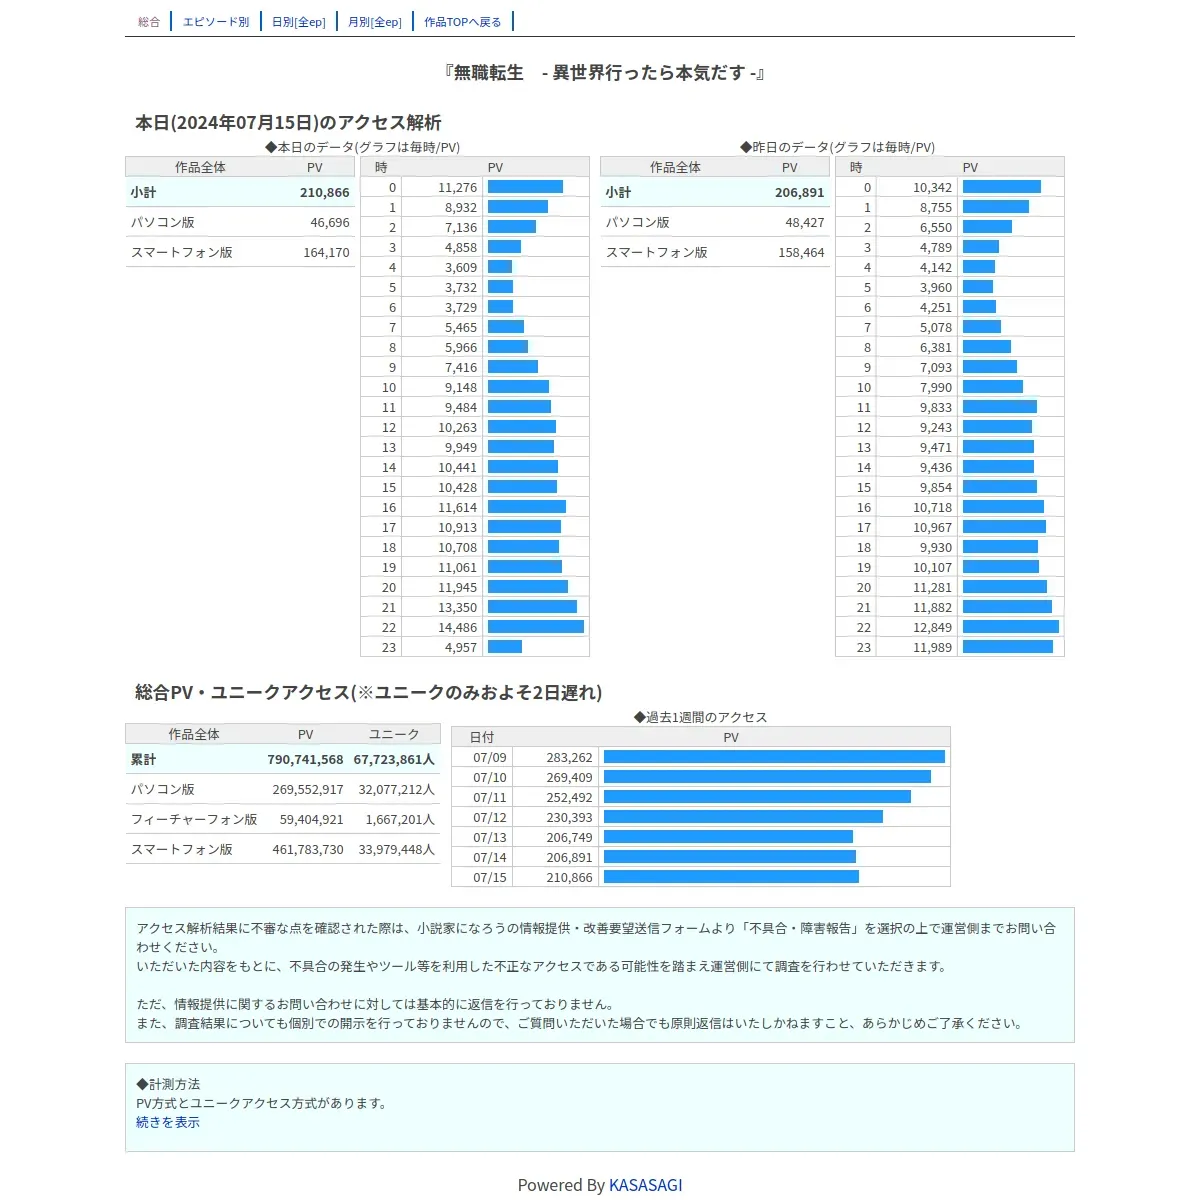Select フィーチャーフォン版 unique 1,667,201人

pos(400,820)
